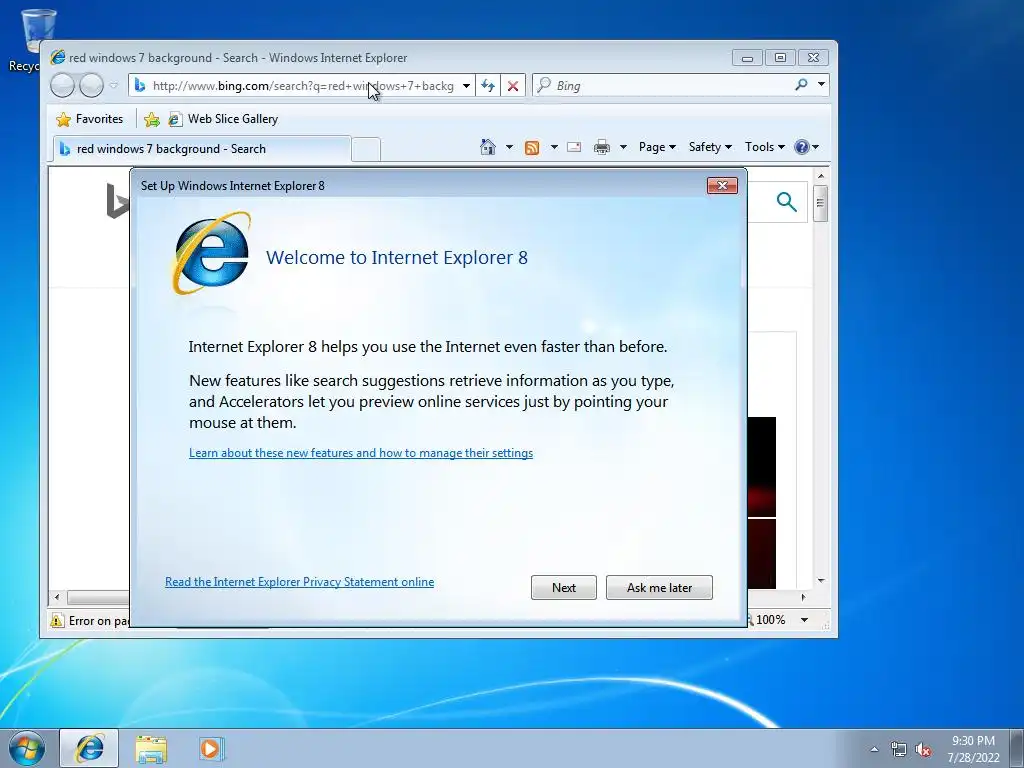The width and height of the screenshot is (1024, 768).
Task: Close the Set Up Internet Explorer 8 dialog
Action: pos(722,185)
